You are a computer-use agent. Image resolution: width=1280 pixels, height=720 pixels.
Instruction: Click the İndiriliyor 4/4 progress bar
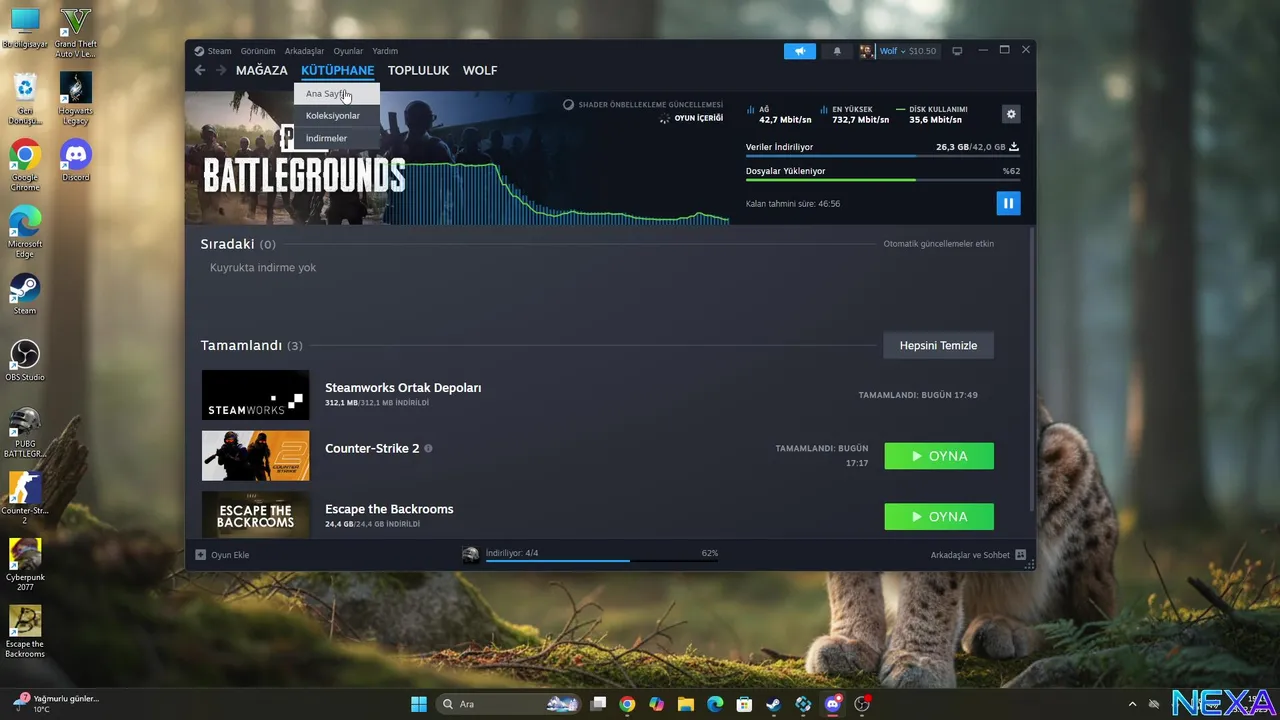[602, 560]
